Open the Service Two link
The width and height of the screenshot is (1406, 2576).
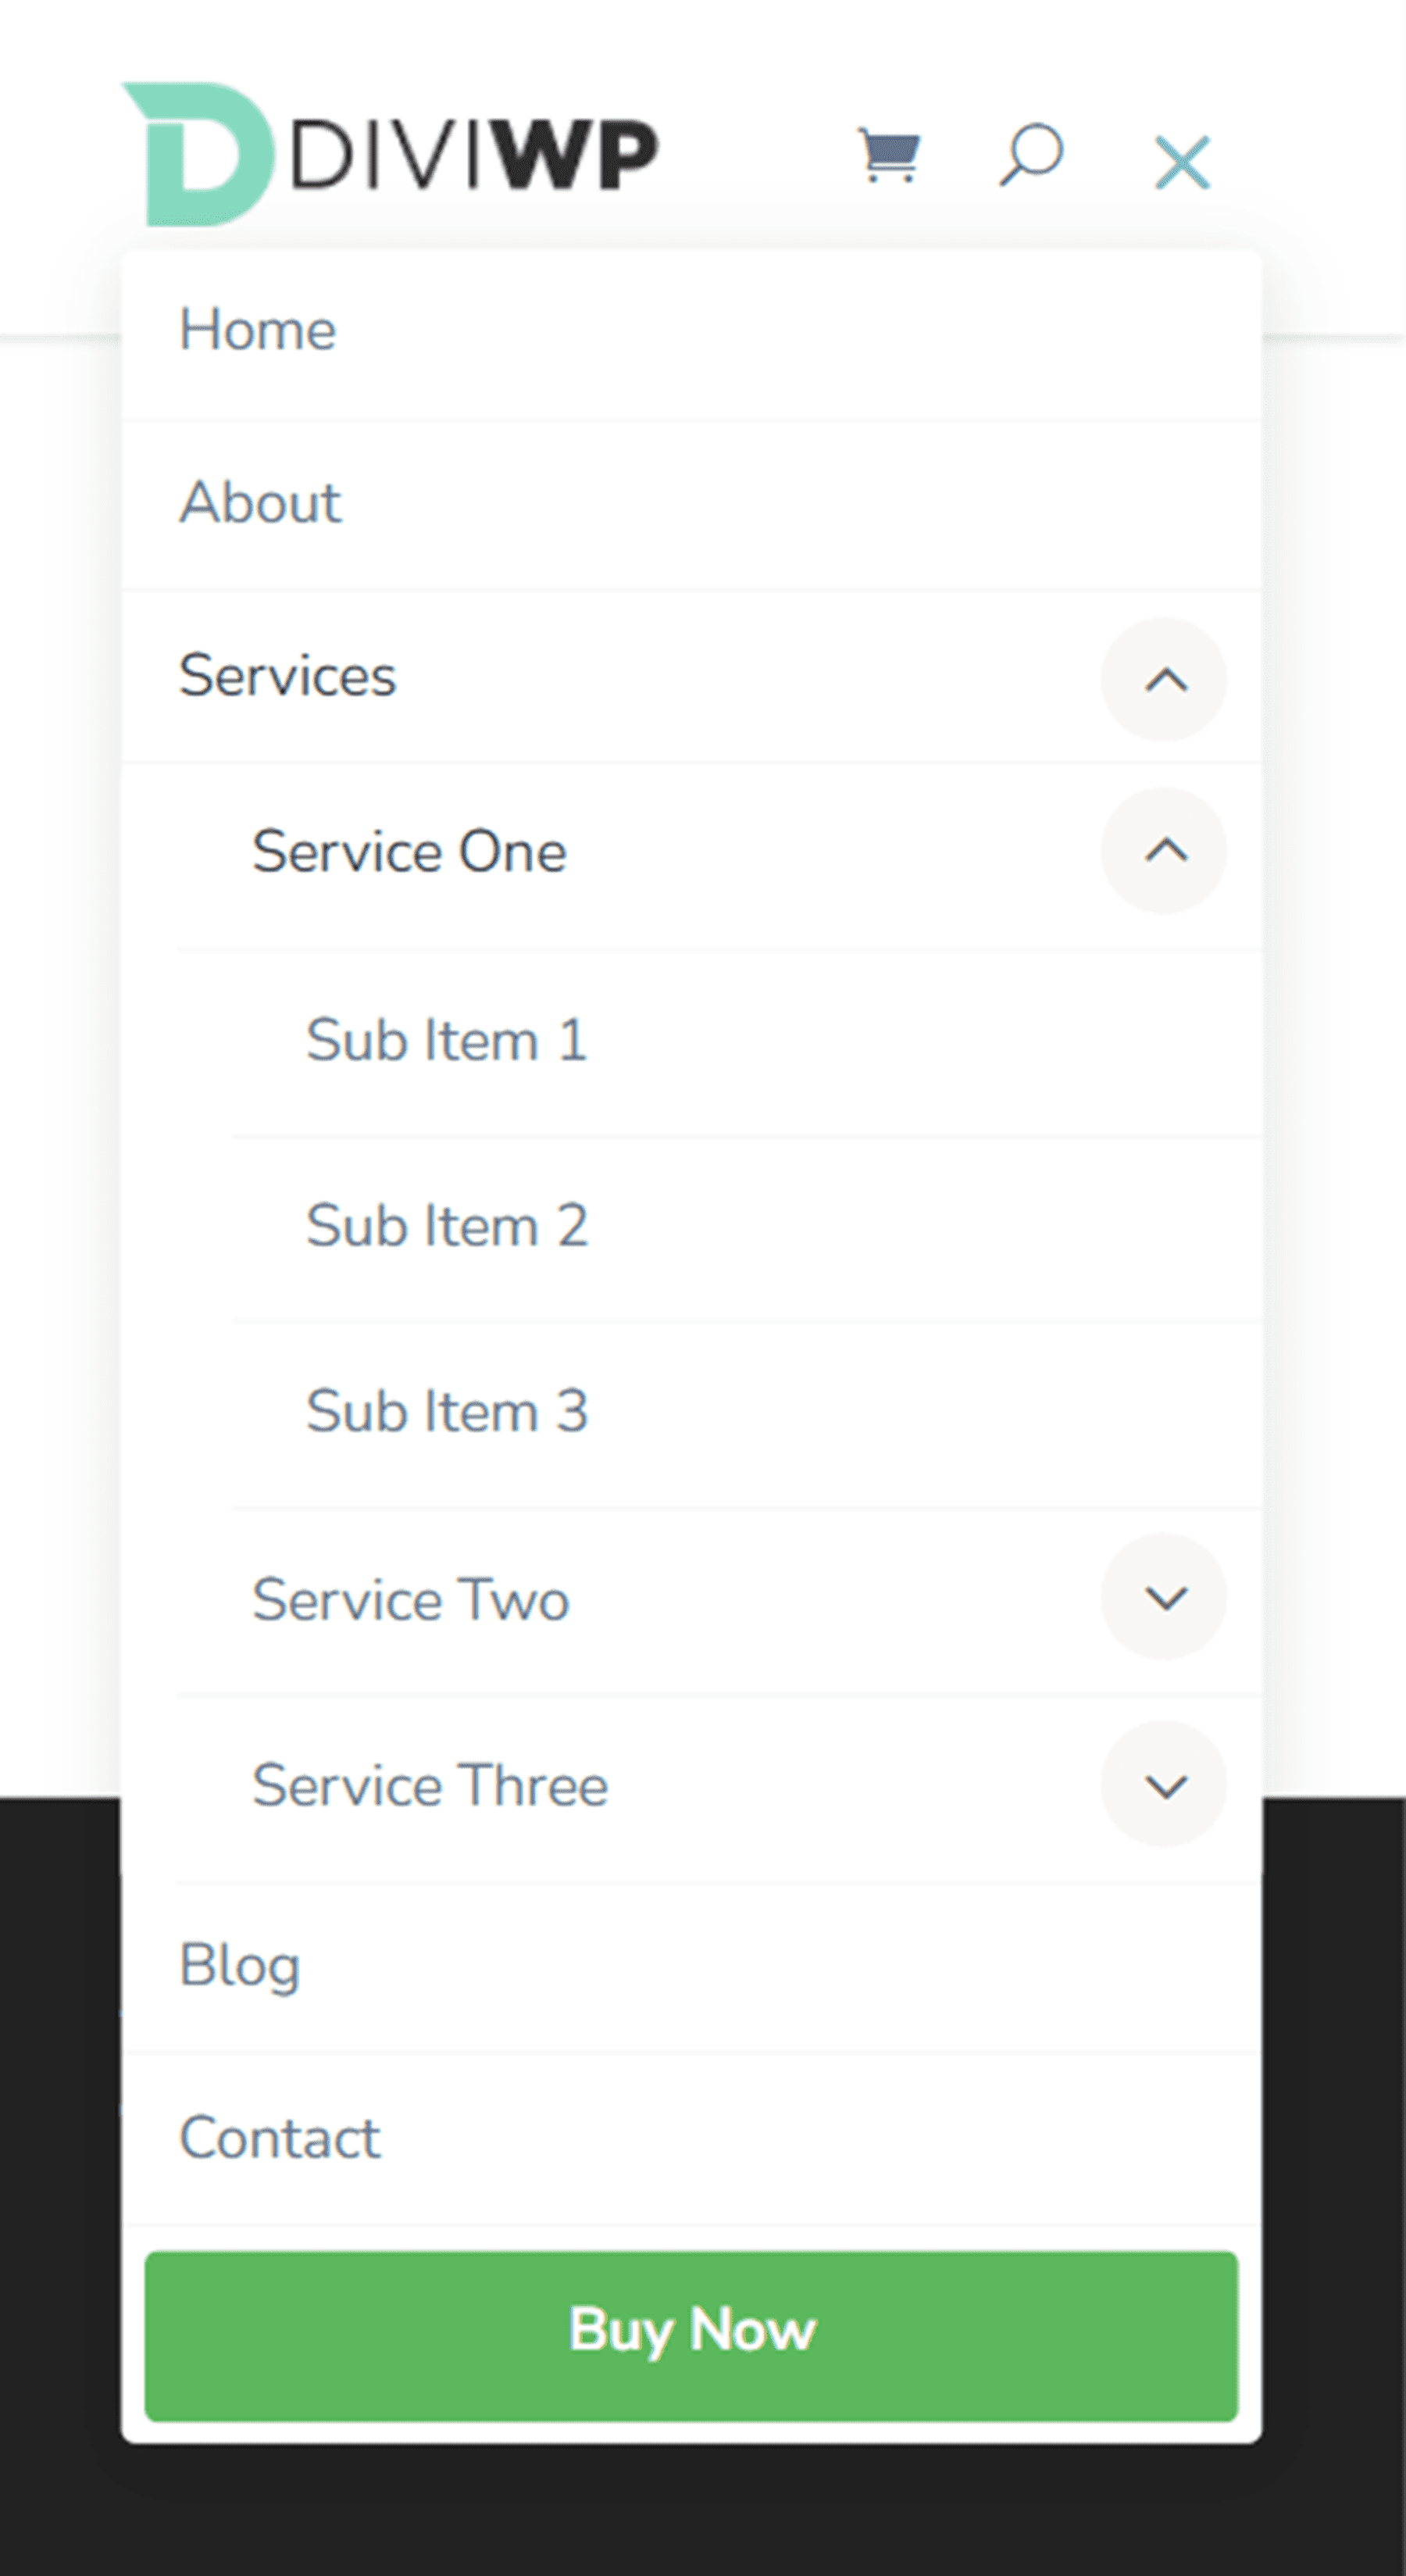pyautogui.click(x=410, y=1599)
